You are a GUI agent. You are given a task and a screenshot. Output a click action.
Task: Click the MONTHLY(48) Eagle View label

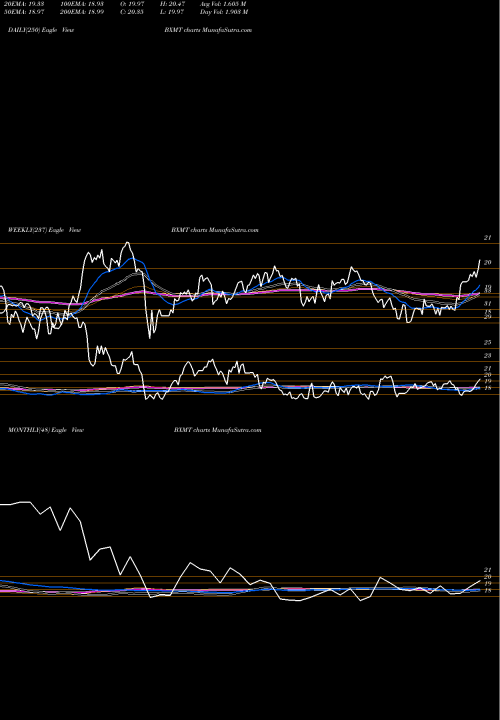pos(46,430)
